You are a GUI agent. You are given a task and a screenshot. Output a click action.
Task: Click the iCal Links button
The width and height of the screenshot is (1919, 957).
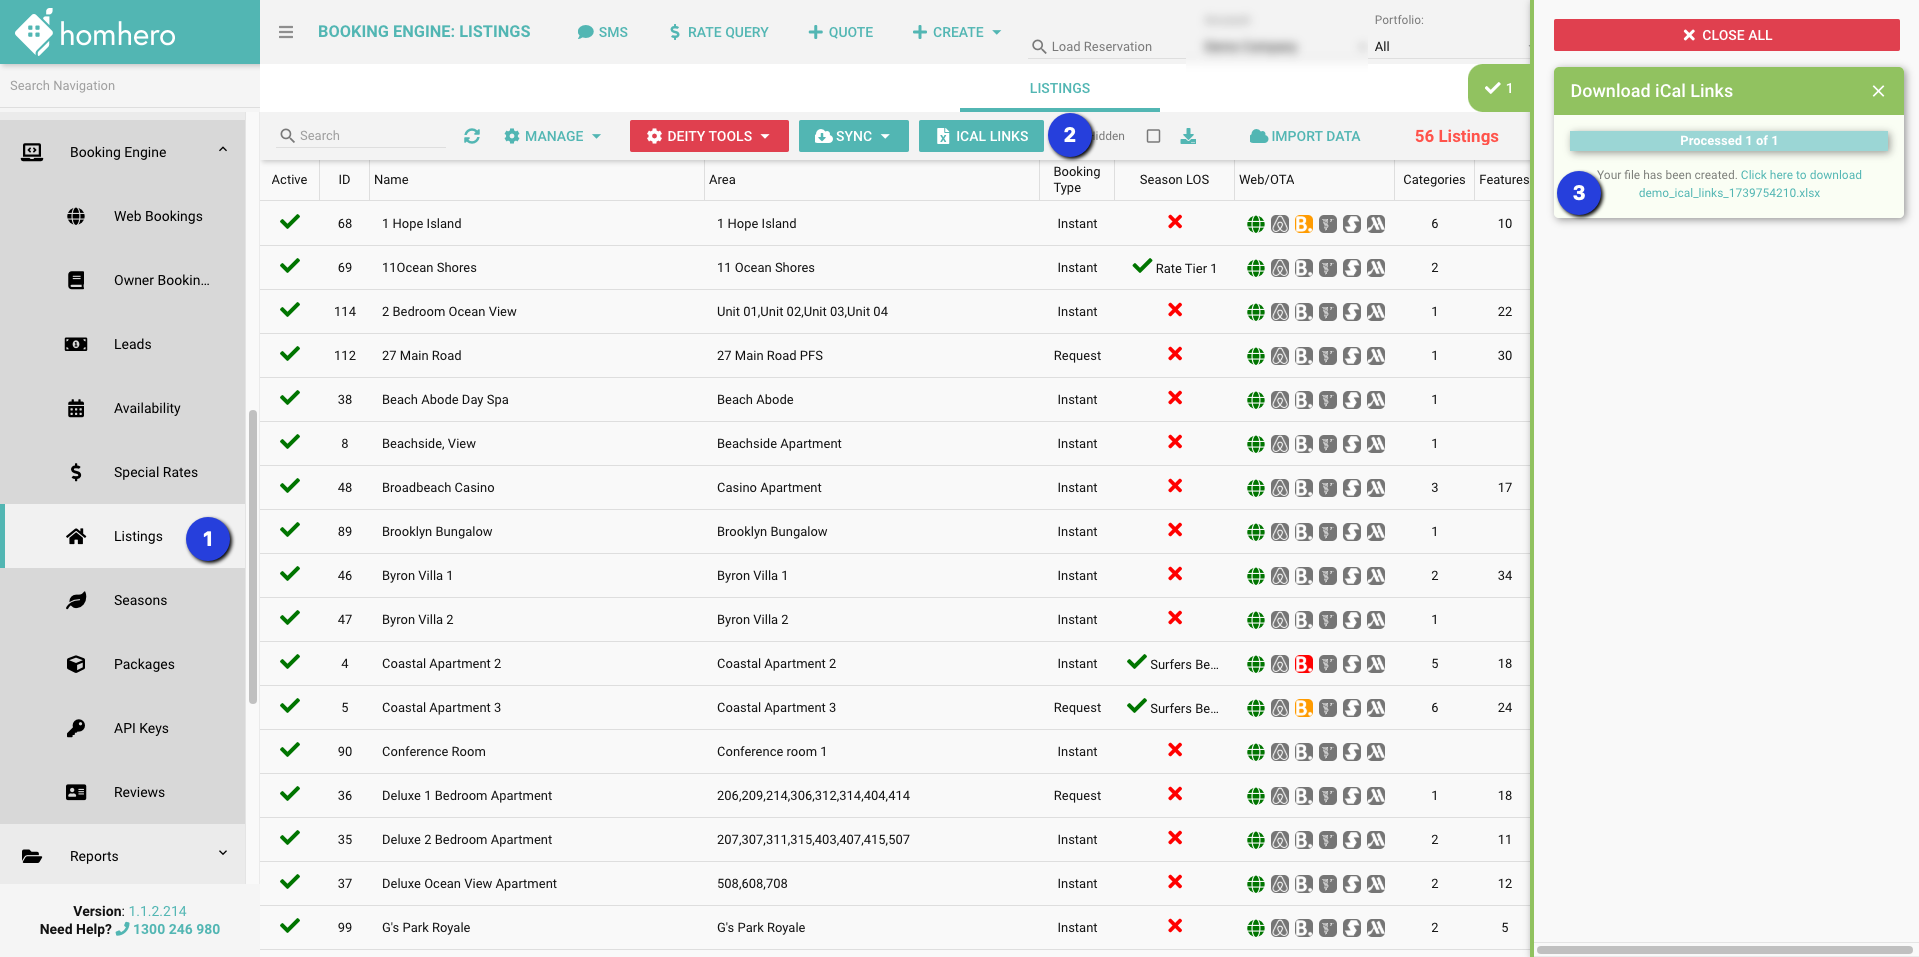[x=981, y=136]
